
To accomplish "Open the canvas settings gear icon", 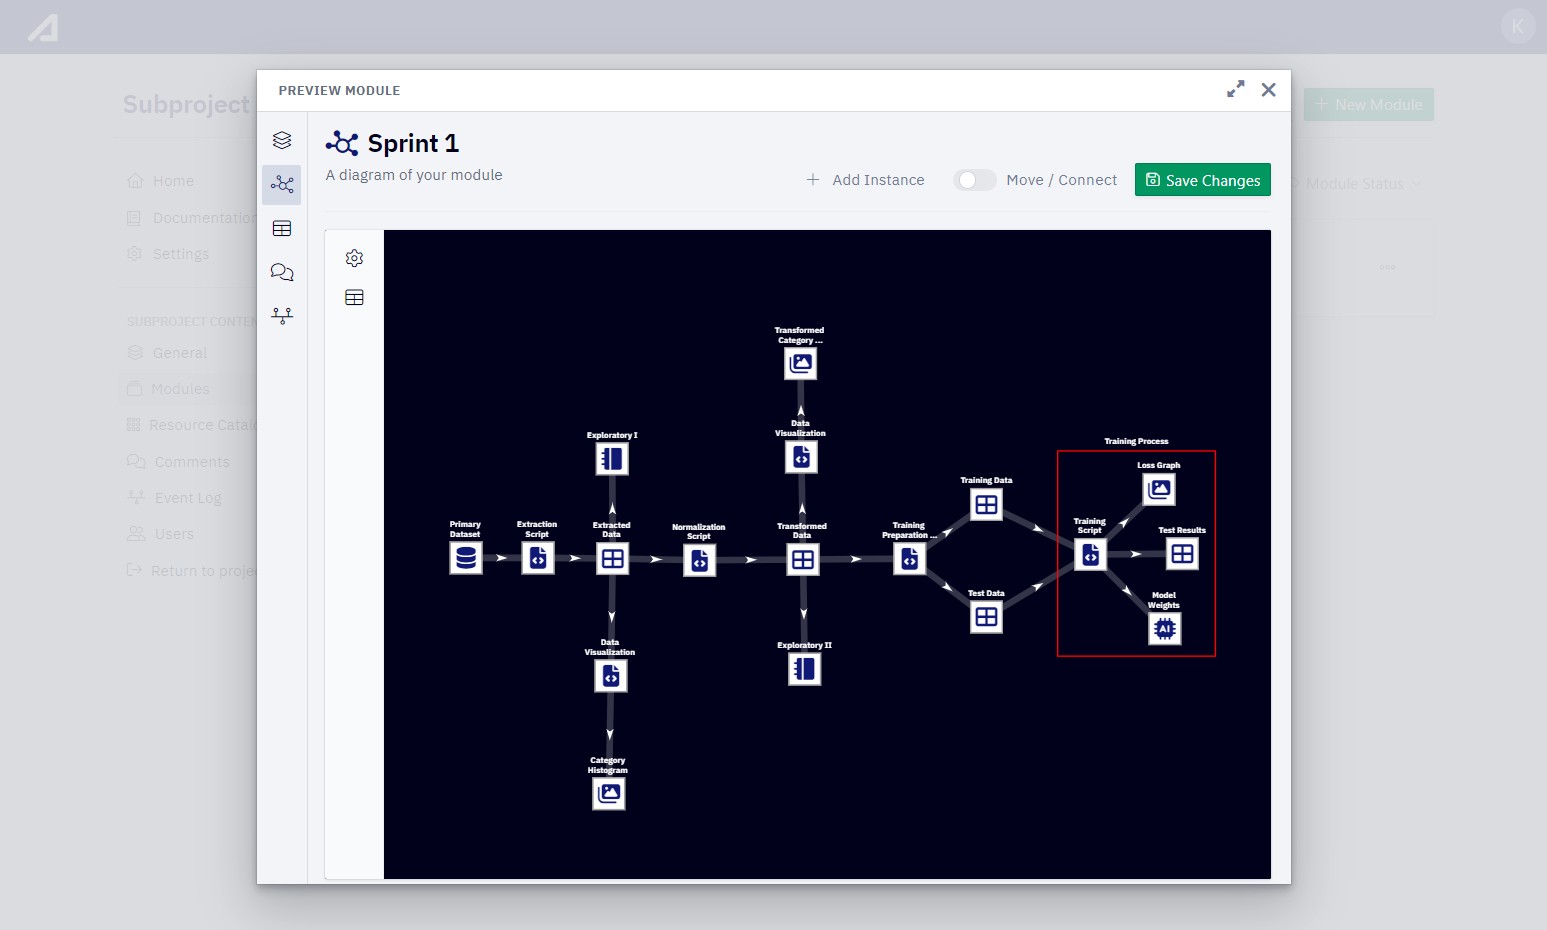I will [x=354, y=257].
